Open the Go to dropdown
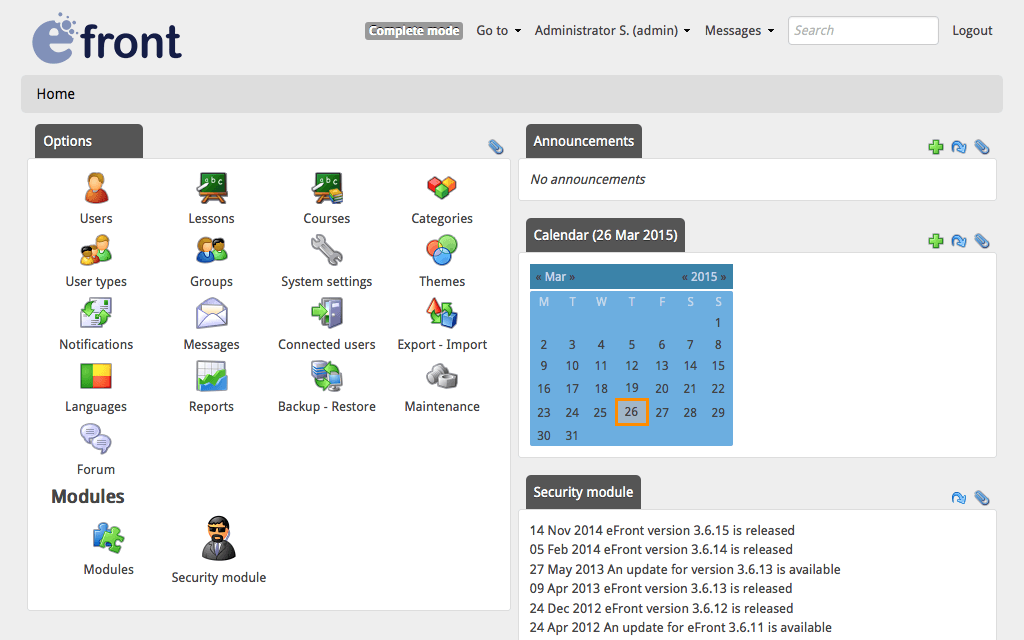Screen dimensions: 1024x640 [497, 30]
